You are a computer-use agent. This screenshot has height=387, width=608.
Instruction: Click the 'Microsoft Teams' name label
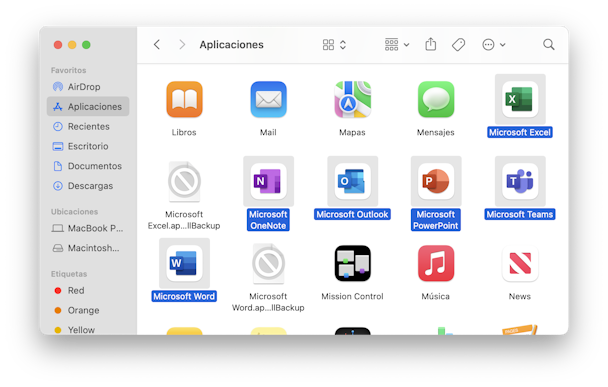click(x=520, y=214)
